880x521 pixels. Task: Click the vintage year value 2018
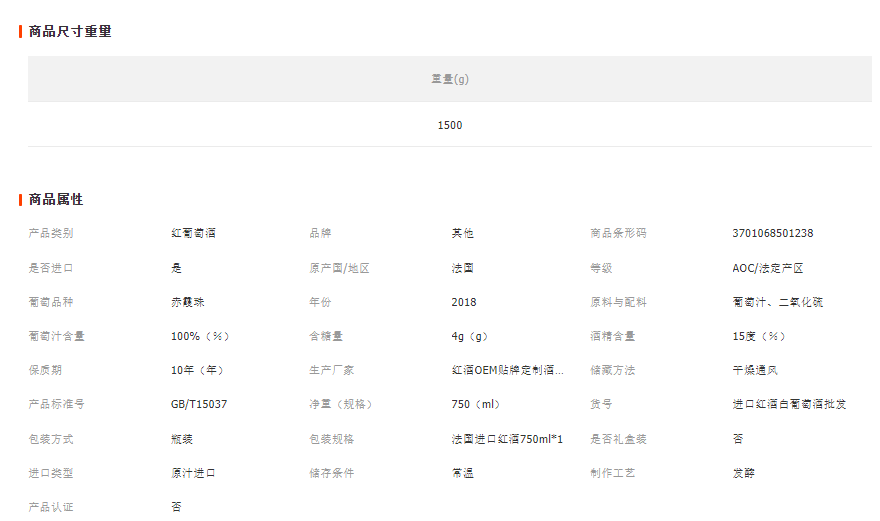464,302
